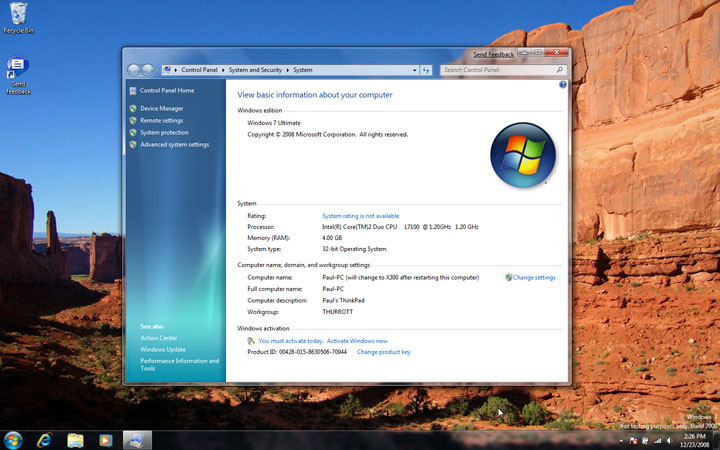This screenshot has width=720, height=450.
Task: Click the Send Feedback link in title bar
Action: [494, 54]
